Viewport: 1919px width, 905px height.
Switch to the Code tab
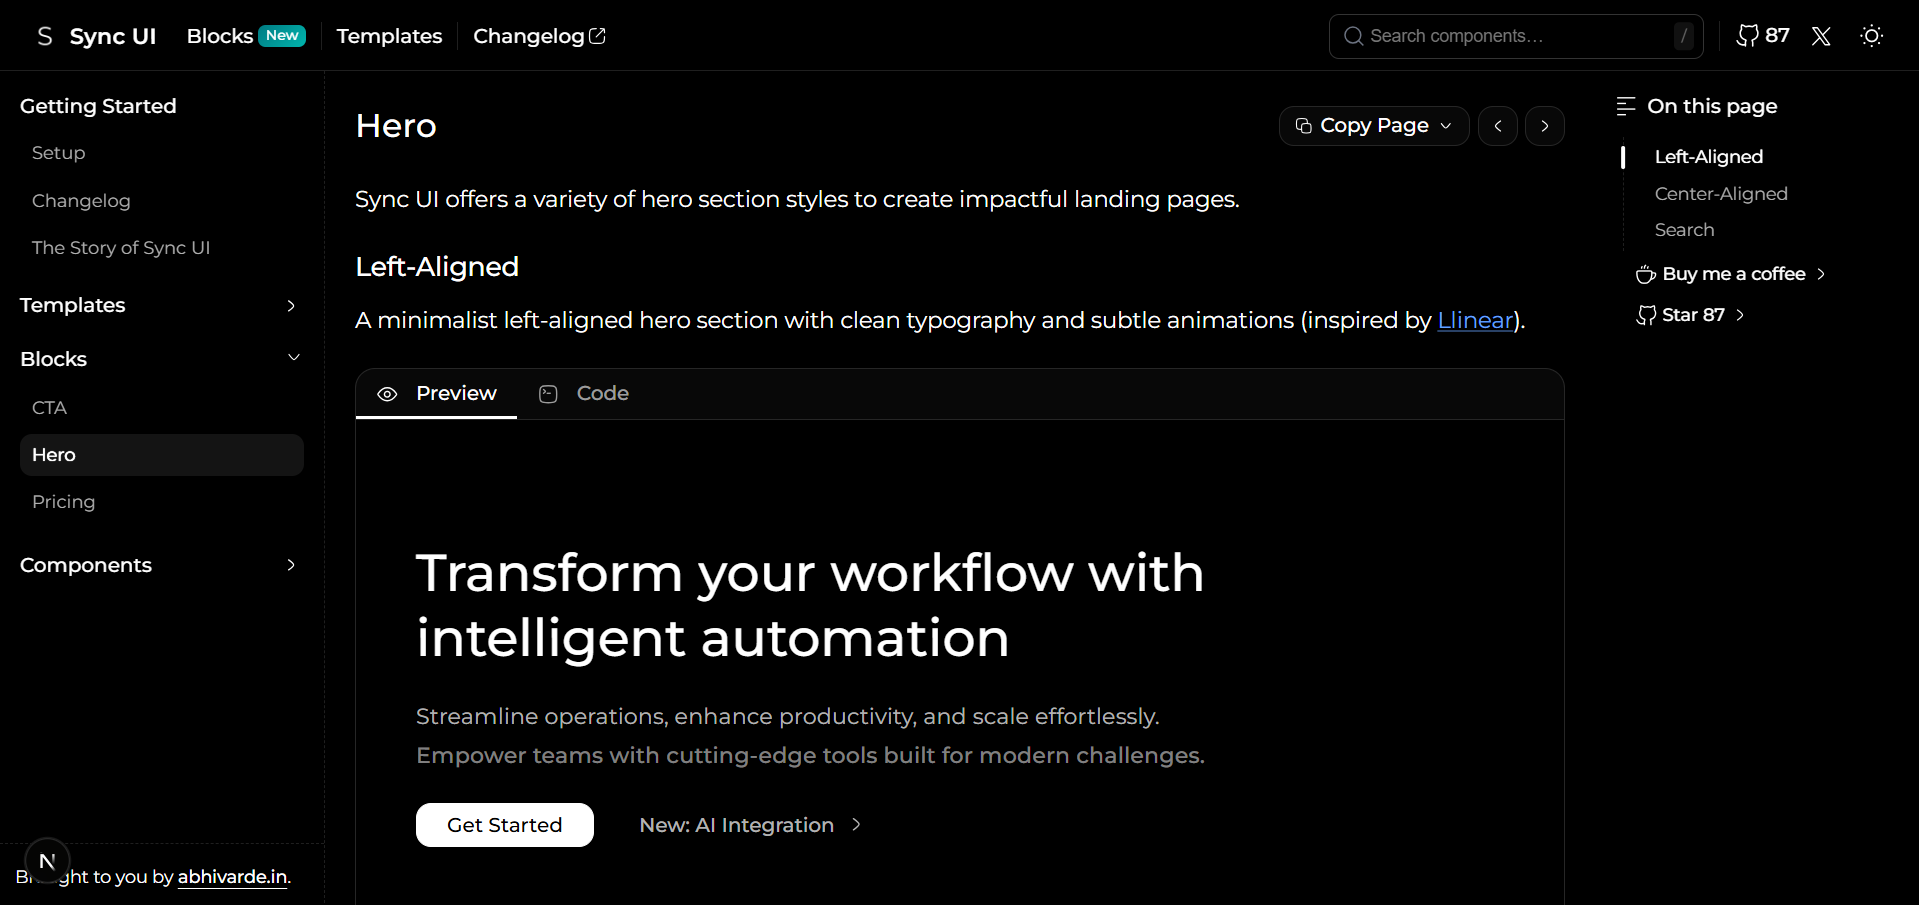tap(600, 393)
